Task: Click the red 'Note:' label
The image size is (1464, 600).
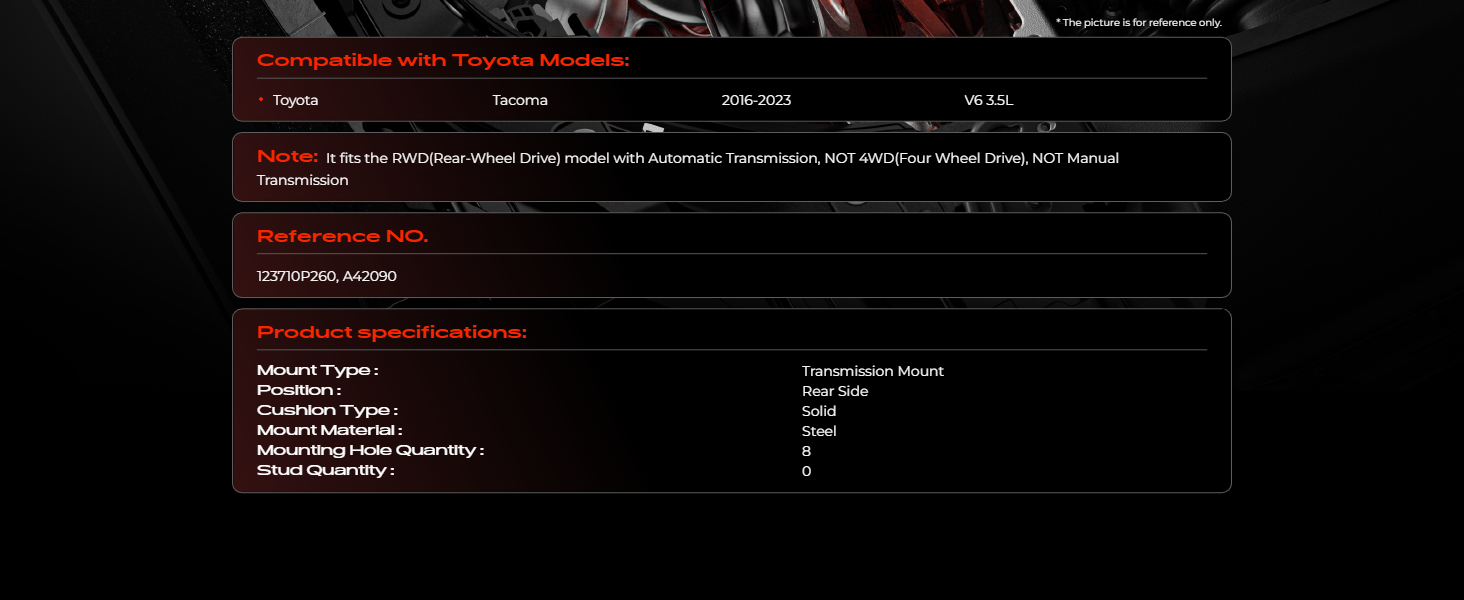Action: click(x=288, y=157)
